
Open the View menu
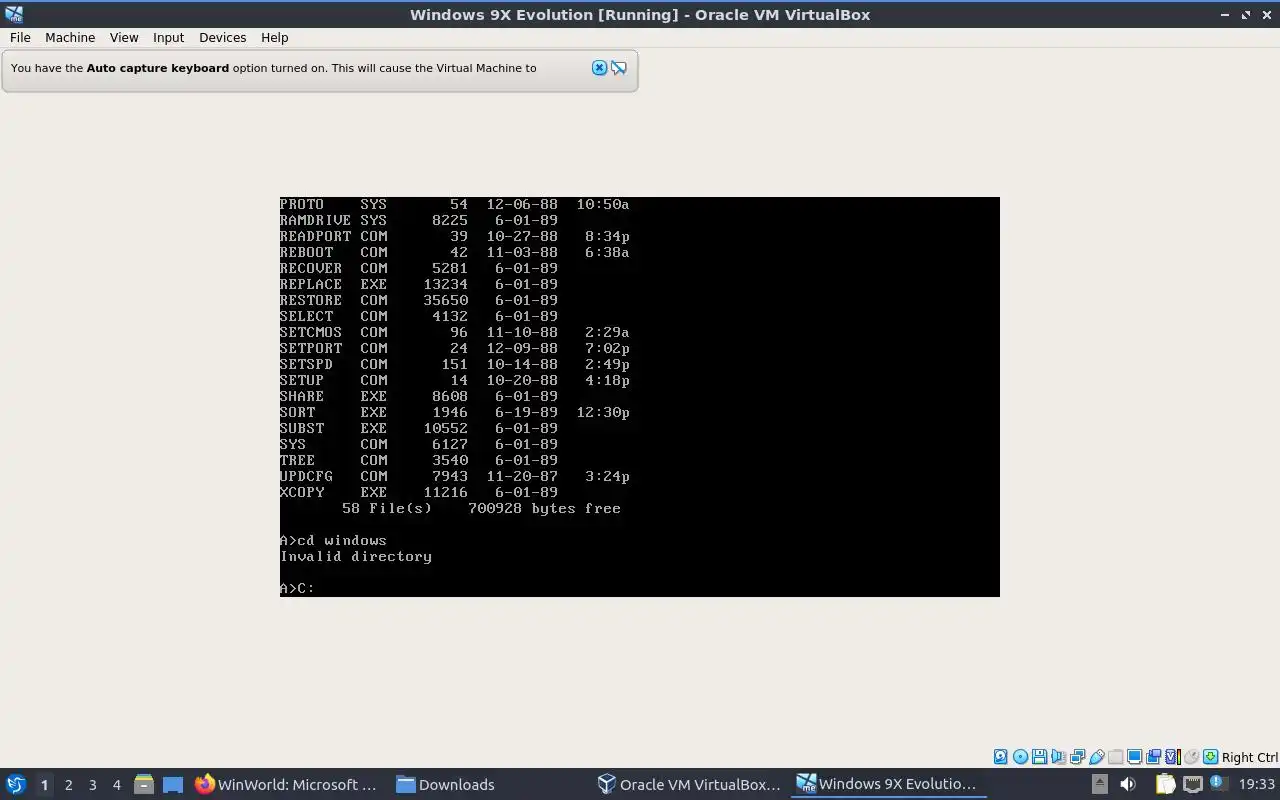point(124,37)
